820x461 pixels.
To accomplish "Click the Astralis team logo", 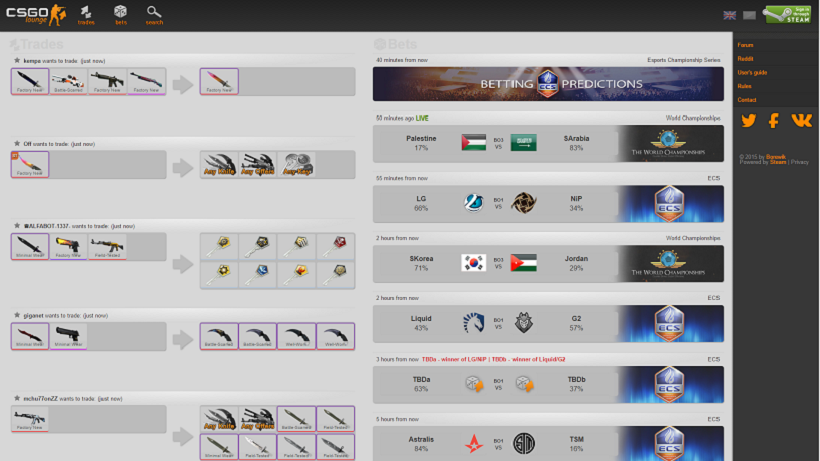I will coord(473,444).
